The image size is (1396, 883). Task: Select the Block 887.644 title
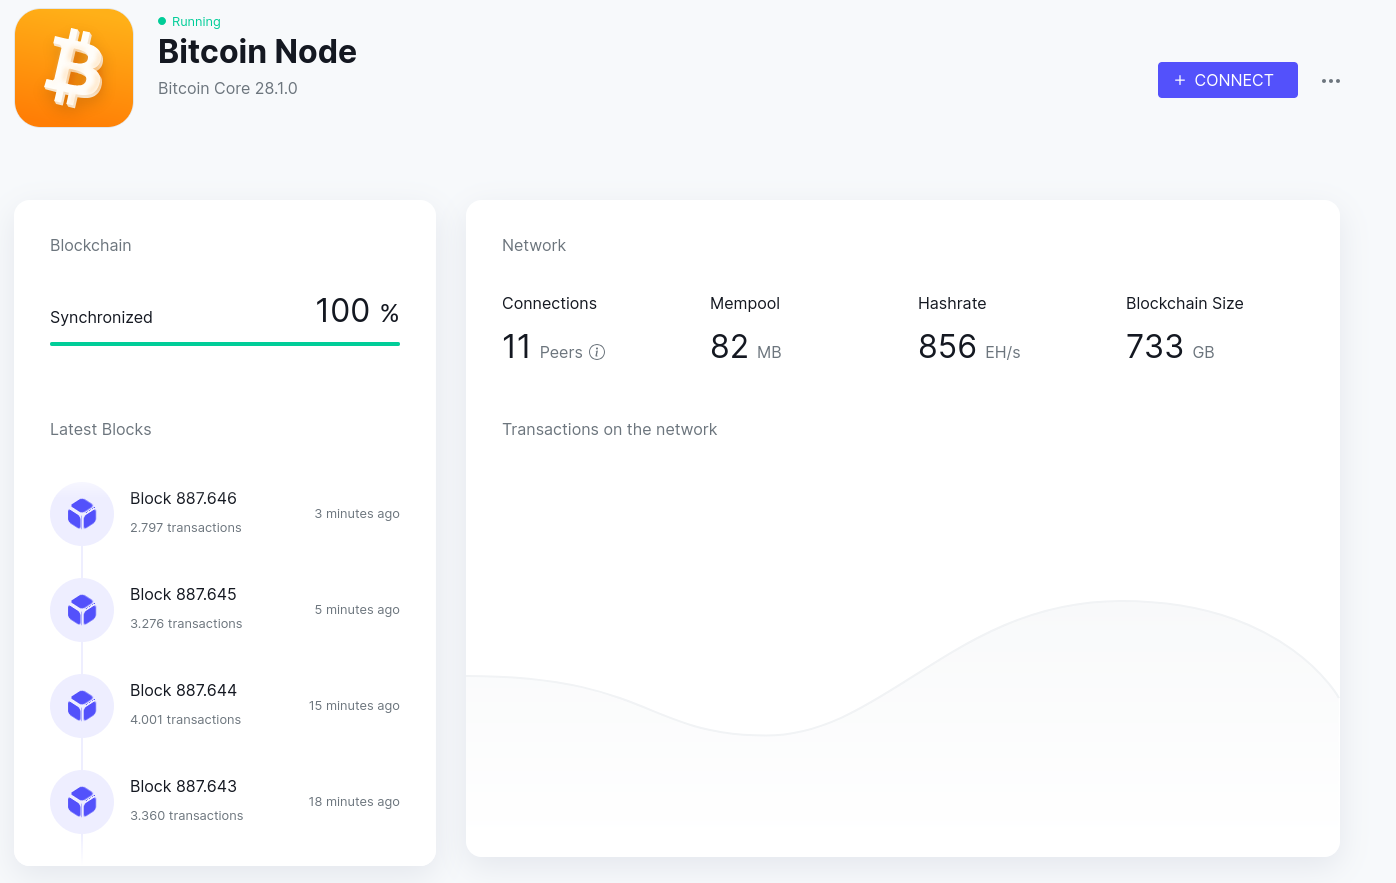pos(183,690)
